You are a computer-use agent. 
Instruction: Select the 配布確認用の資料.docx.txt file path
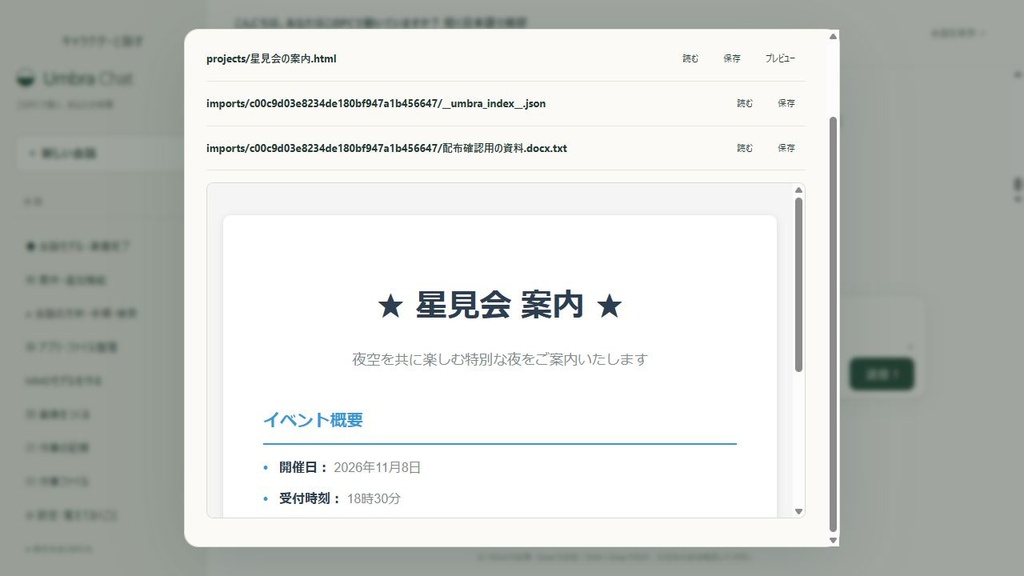click(x=387, y=148)
